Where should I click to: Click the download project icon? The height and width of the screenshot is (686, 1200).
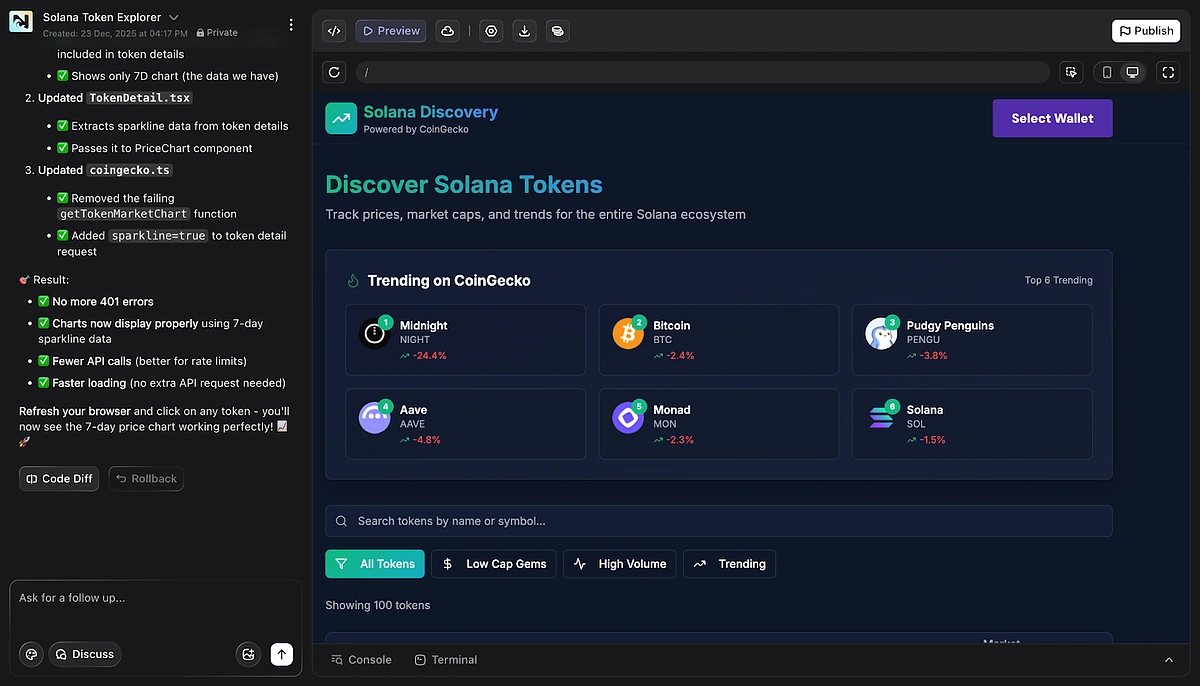(524, 31)
